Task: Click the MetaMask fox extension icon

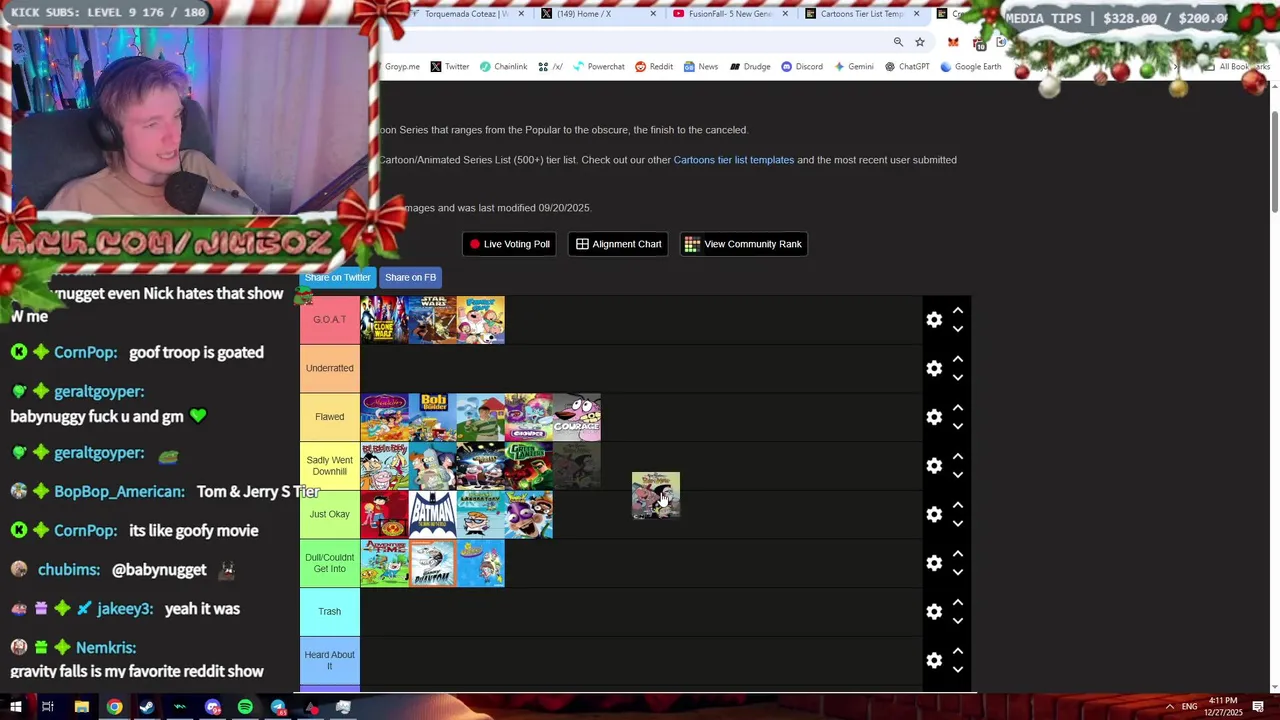Action: pyautogui.click(x=953, y=42)
